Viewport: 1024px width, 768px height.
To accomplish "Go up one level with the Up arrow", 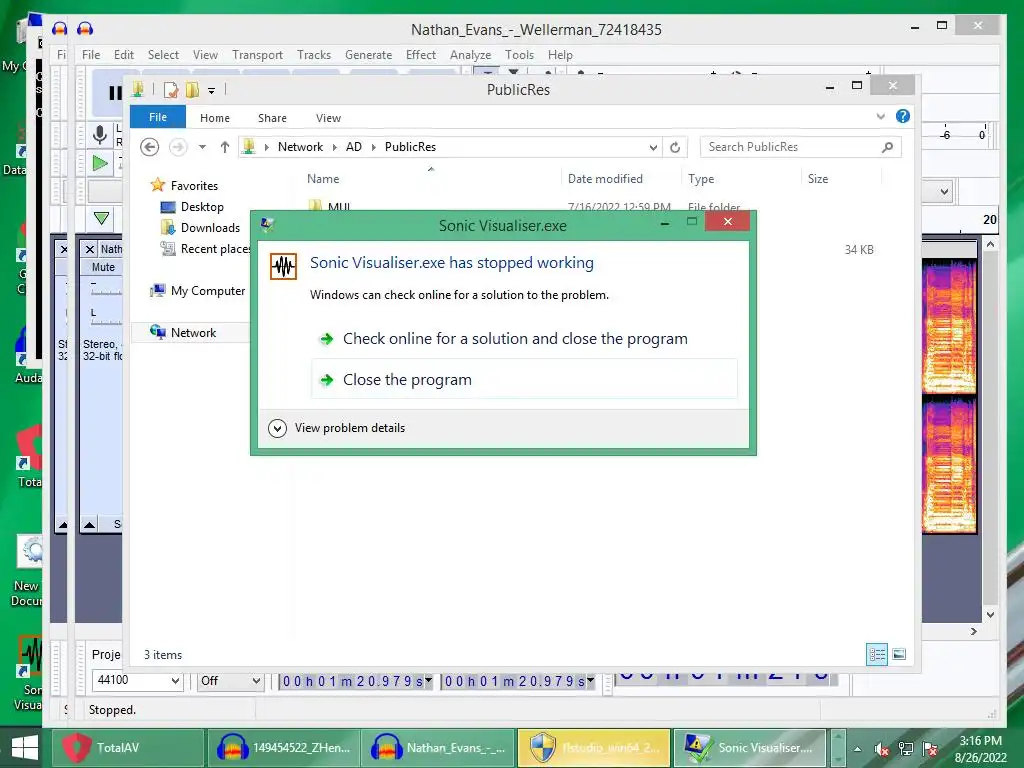I will click(225, 147).
